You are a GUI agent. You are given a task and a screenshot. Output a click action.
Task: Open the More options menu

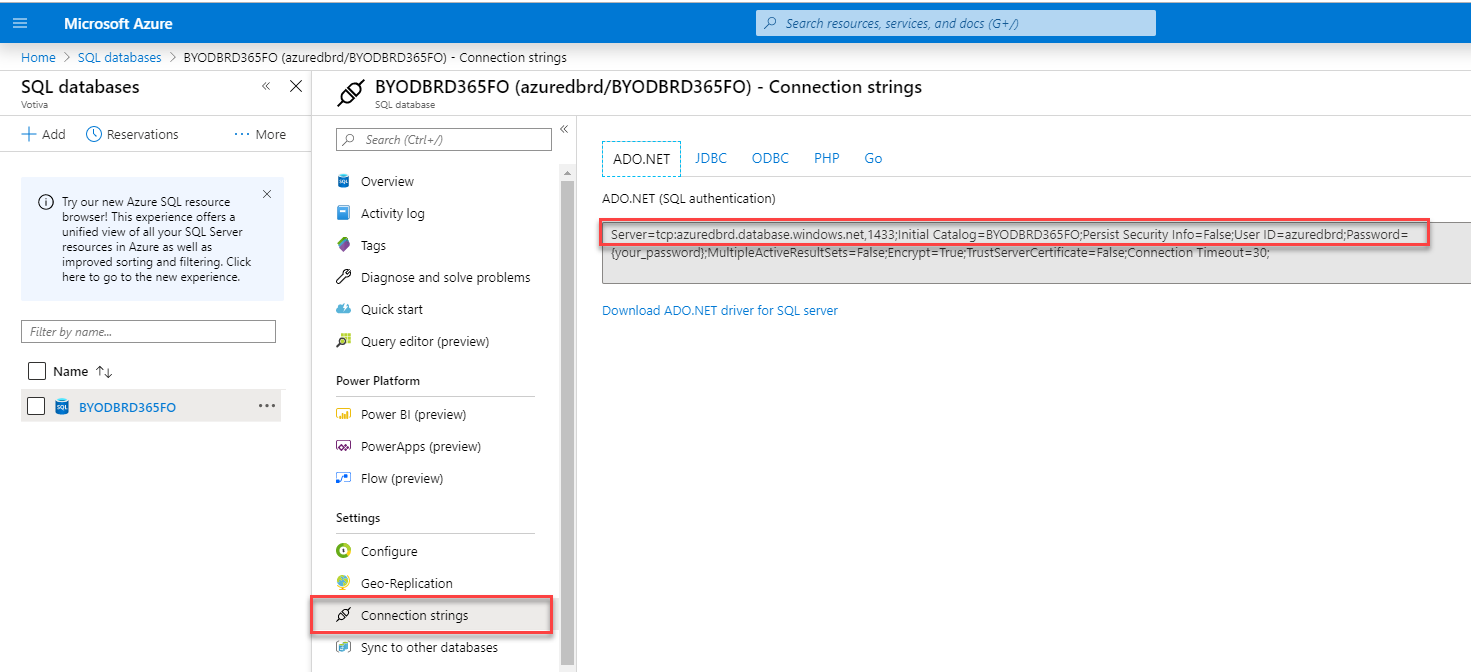[x=260, y=134]
